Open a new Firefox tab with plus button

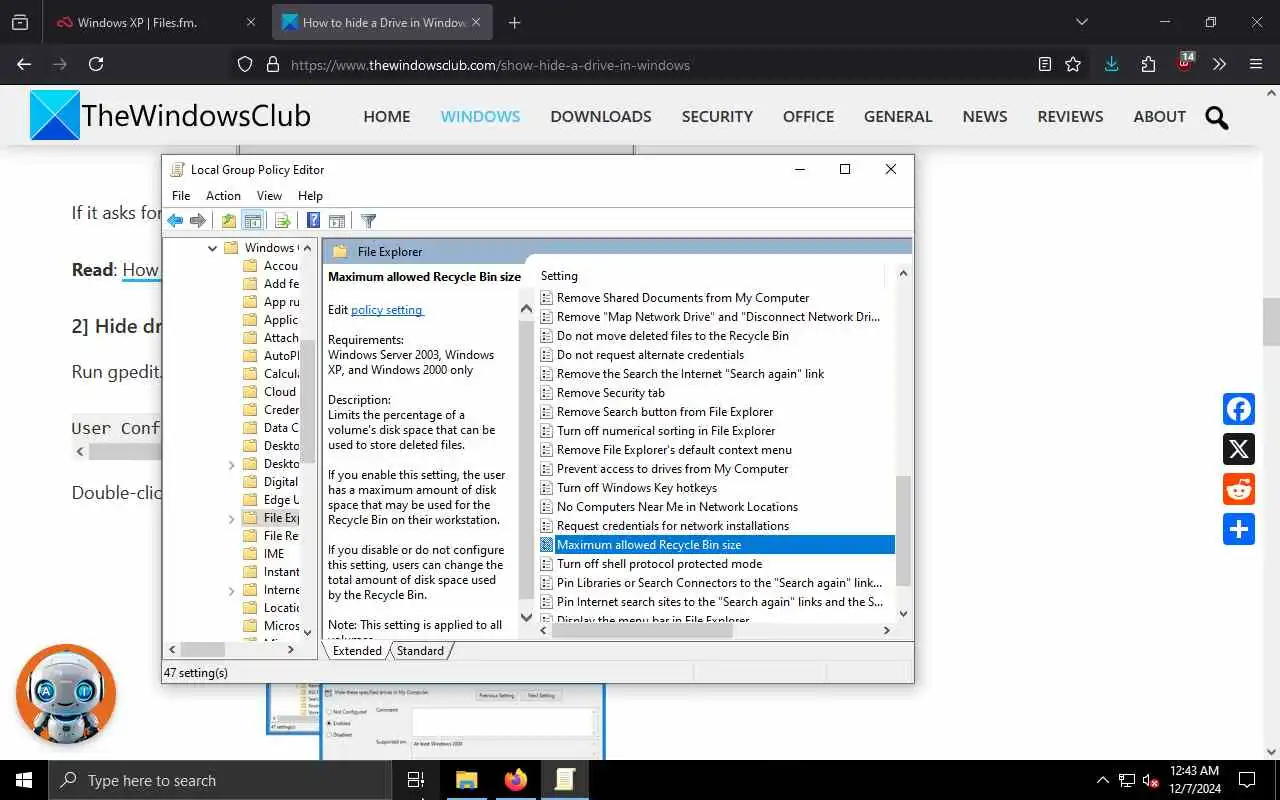coord(514,22)
